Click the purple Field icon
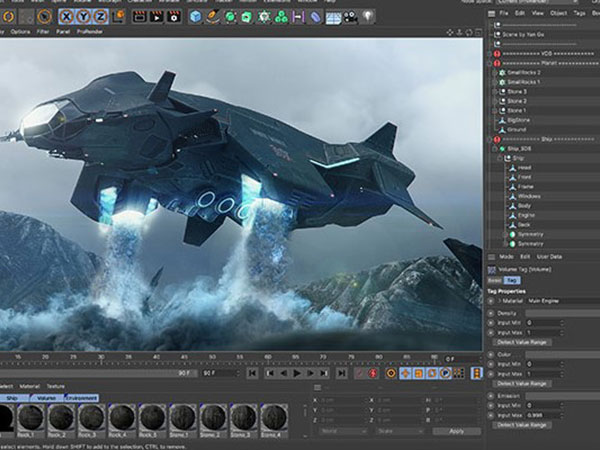This screenshot has height=450, width=600. point(298,16)
